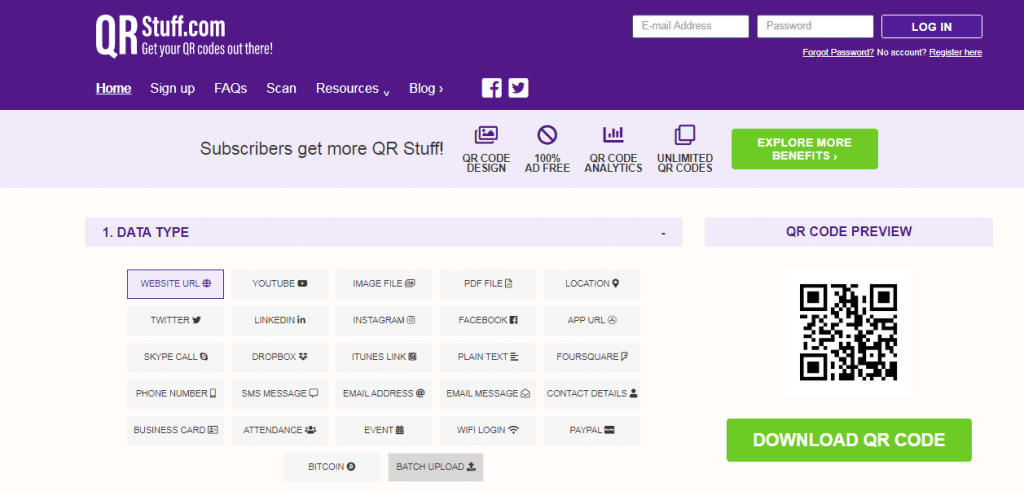Screen dimensions: 1024x491
Task: Pick the PayPal data type
Action: tap(592, 430)
